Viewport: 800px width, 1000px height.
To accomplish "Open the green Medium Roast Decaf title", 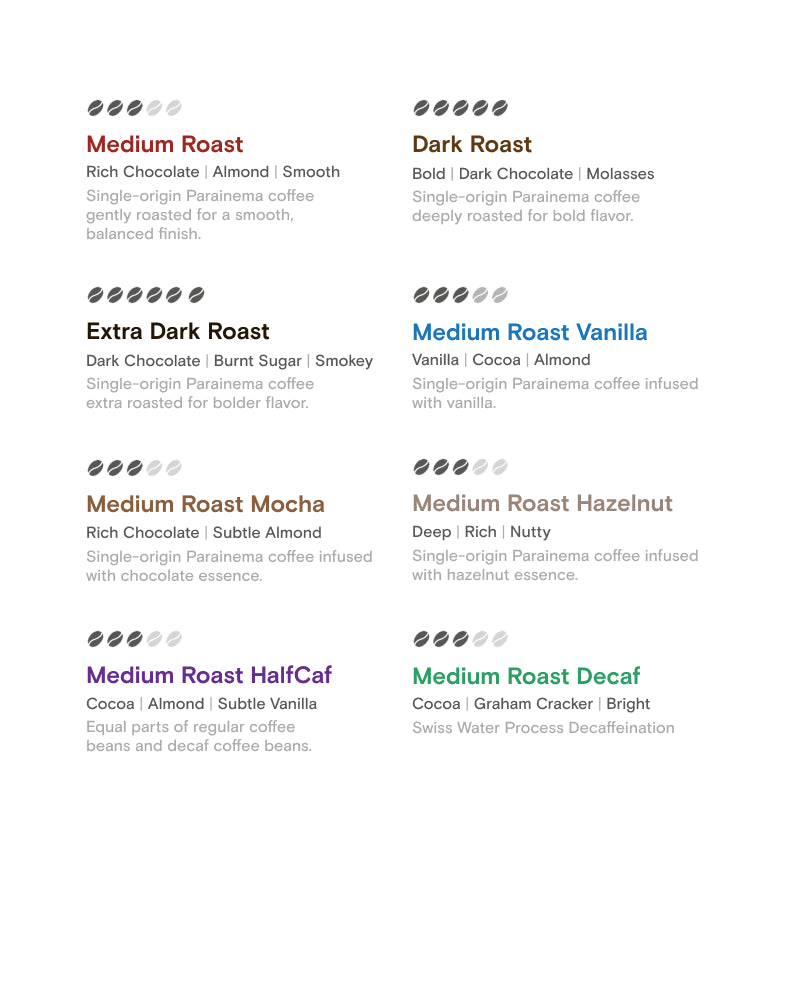I will click(x=526, y=676).
